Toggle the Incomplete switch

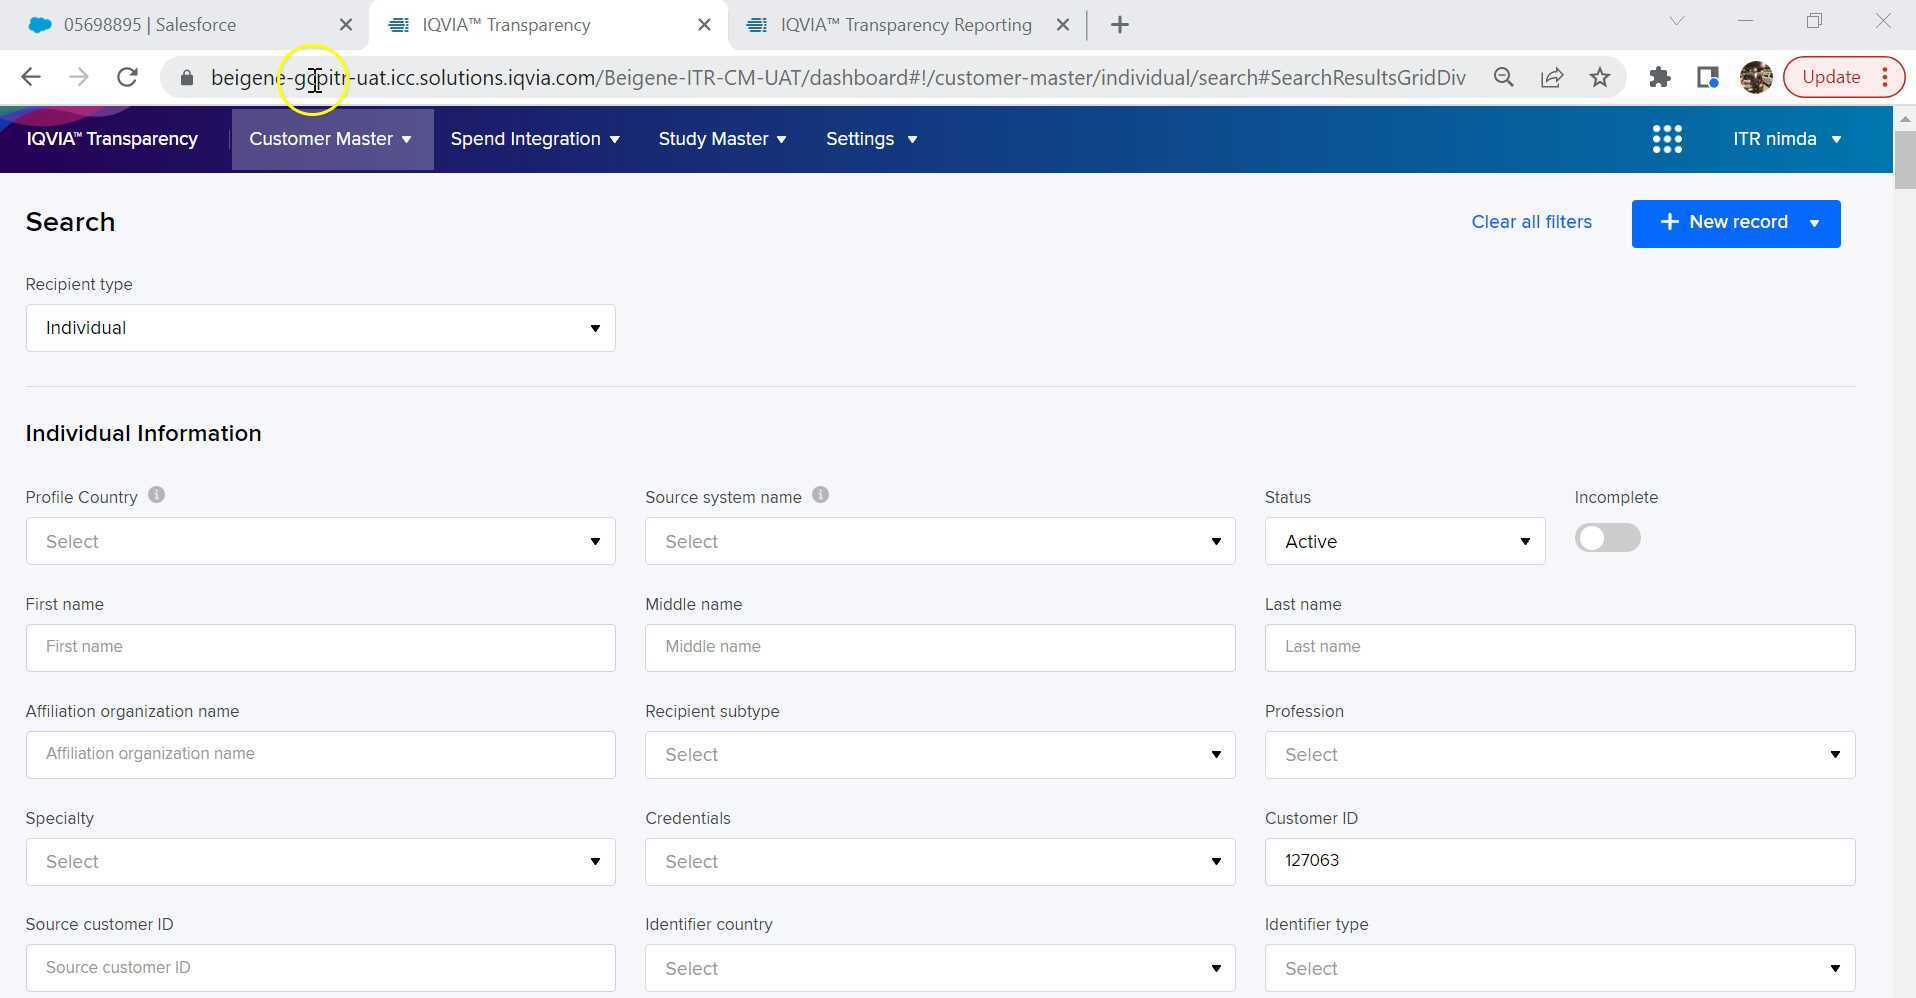tap(1607, 538)
